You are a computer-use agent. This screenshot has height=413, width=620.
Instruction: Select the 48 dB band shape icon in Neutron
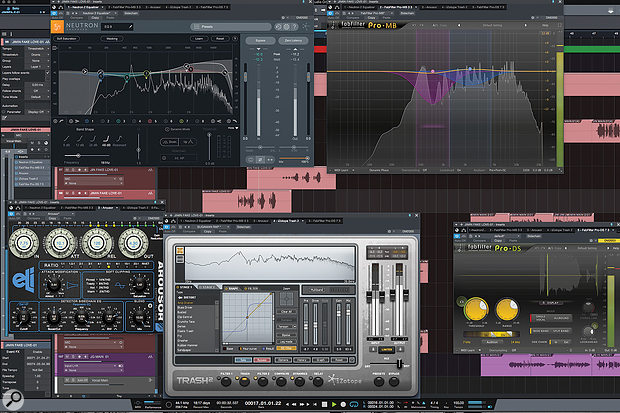pyautogui.click(x=106, y=139)
